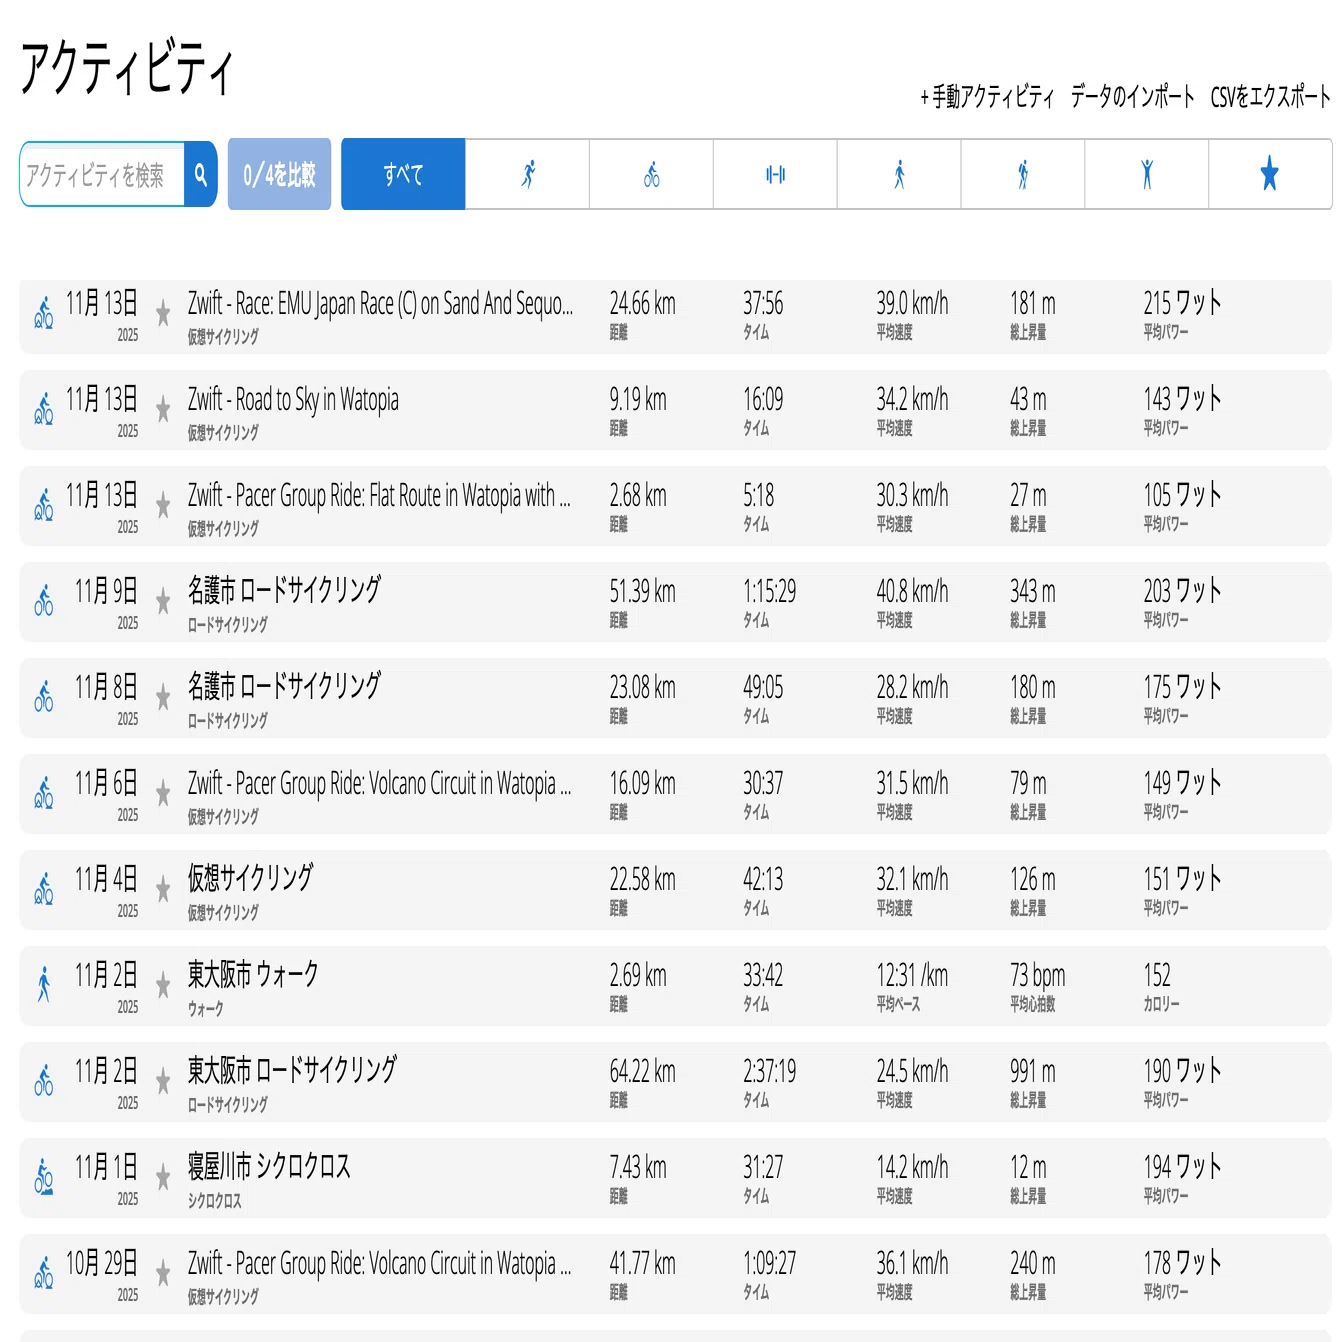Click virtual cycling icon of 11月4日 row
Image resolution: width=1342 pixels, height=1342 pixels.
[44, 889]
